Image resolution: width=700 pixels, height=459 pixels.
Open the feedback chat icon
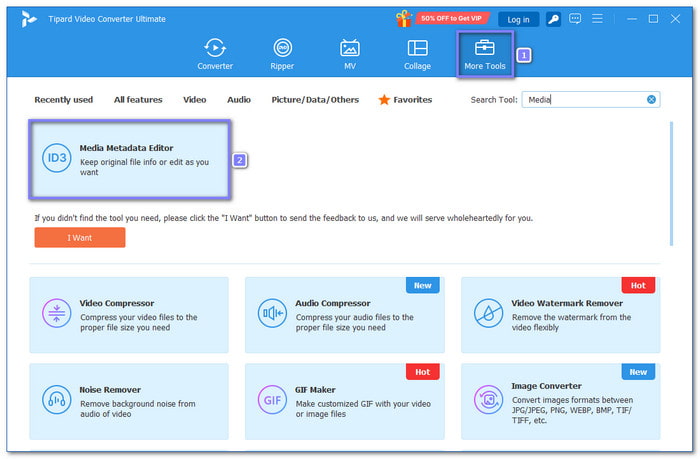tap(575, 19)
